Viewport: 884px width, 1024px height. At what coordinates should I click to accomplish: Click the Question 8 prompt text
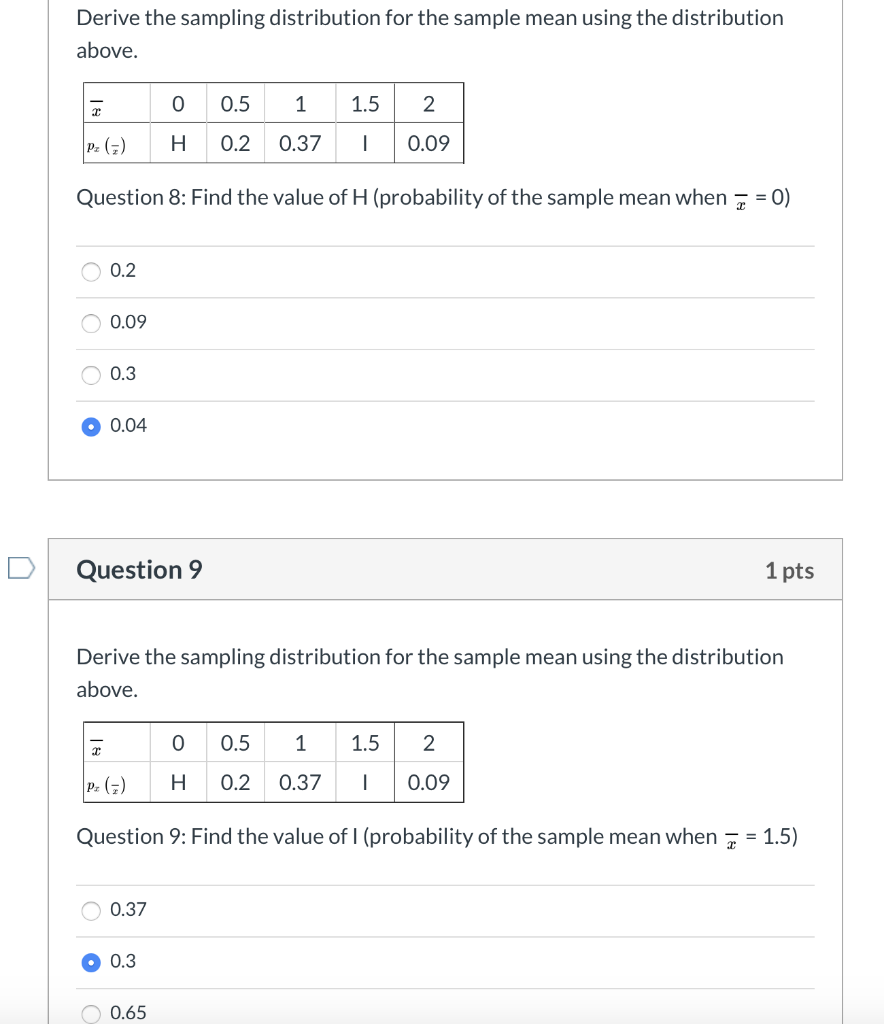[430, 197]
